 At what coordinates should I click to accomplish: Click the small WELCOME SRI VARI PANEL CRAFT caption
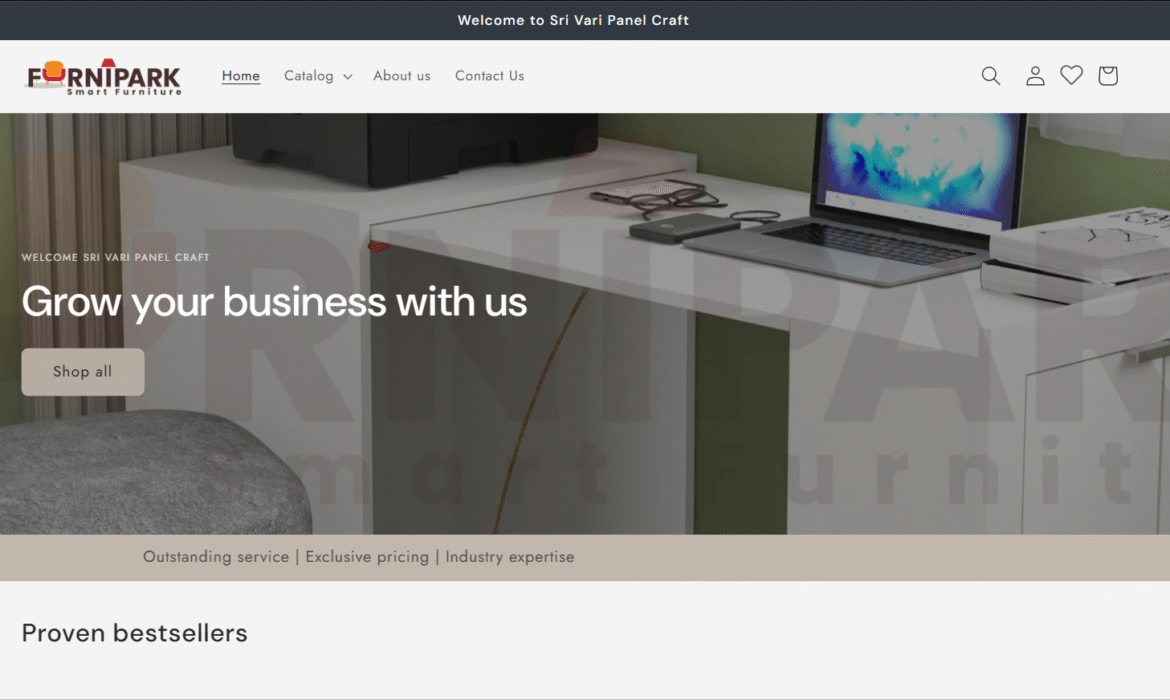[116, 257]
